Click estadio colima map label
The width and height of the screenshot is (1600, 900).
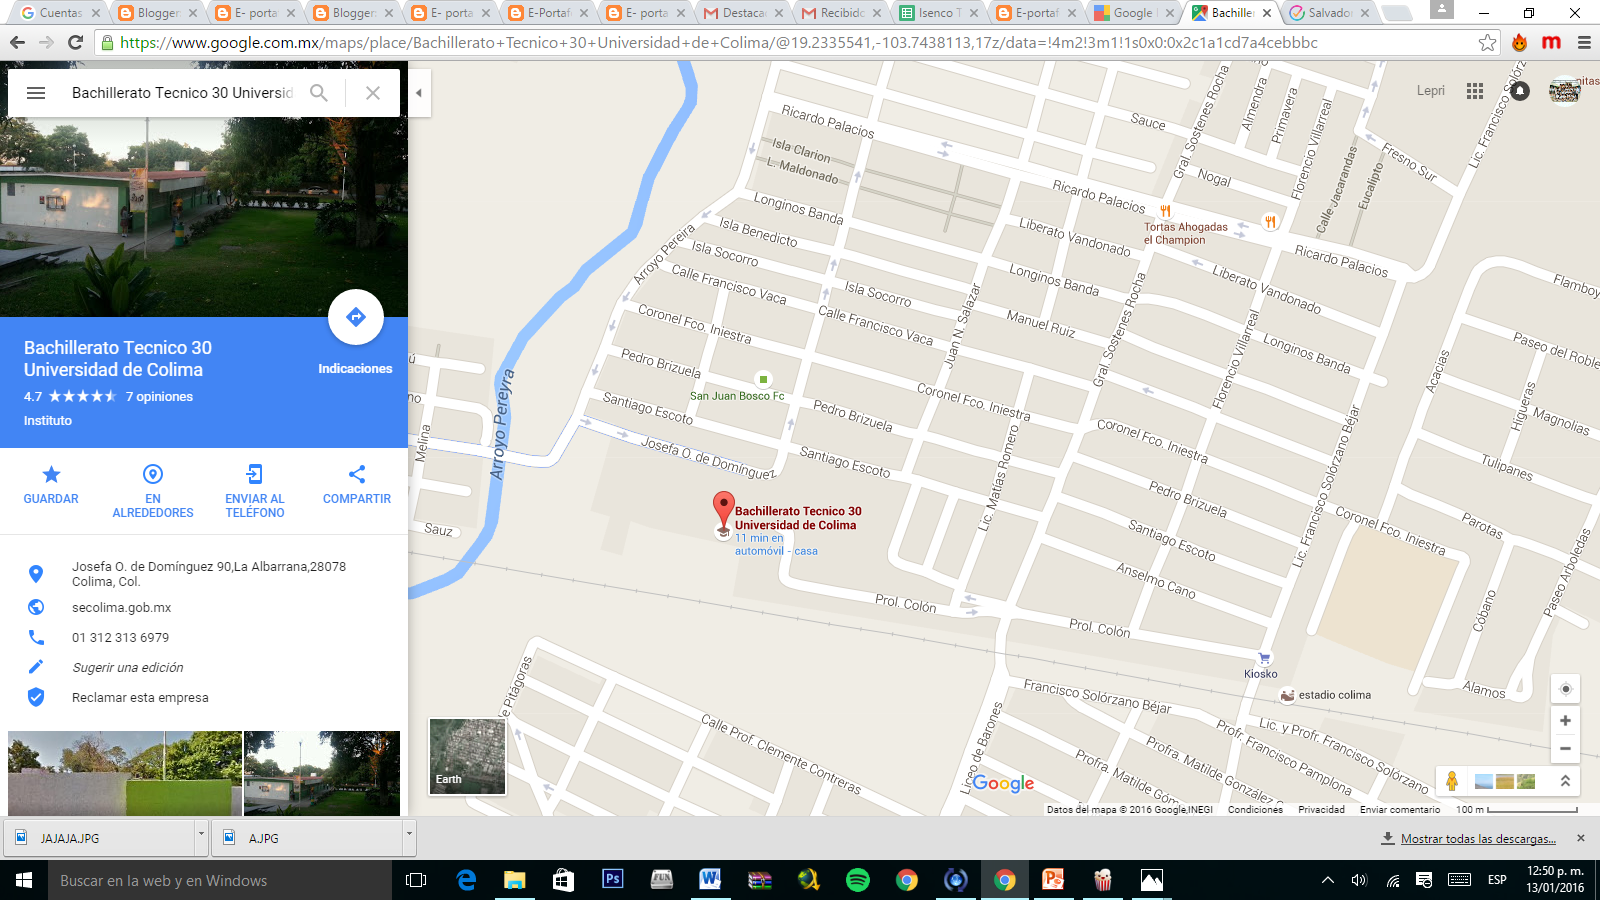[x=1334, y=695]
